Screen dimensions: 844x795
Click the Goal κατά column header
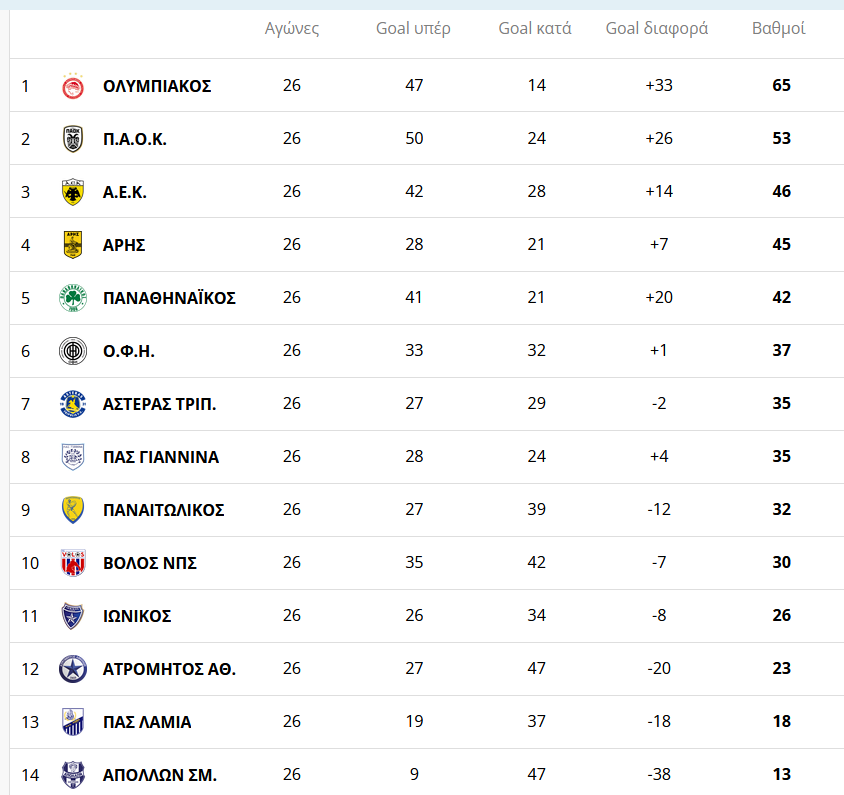[535, 28]
